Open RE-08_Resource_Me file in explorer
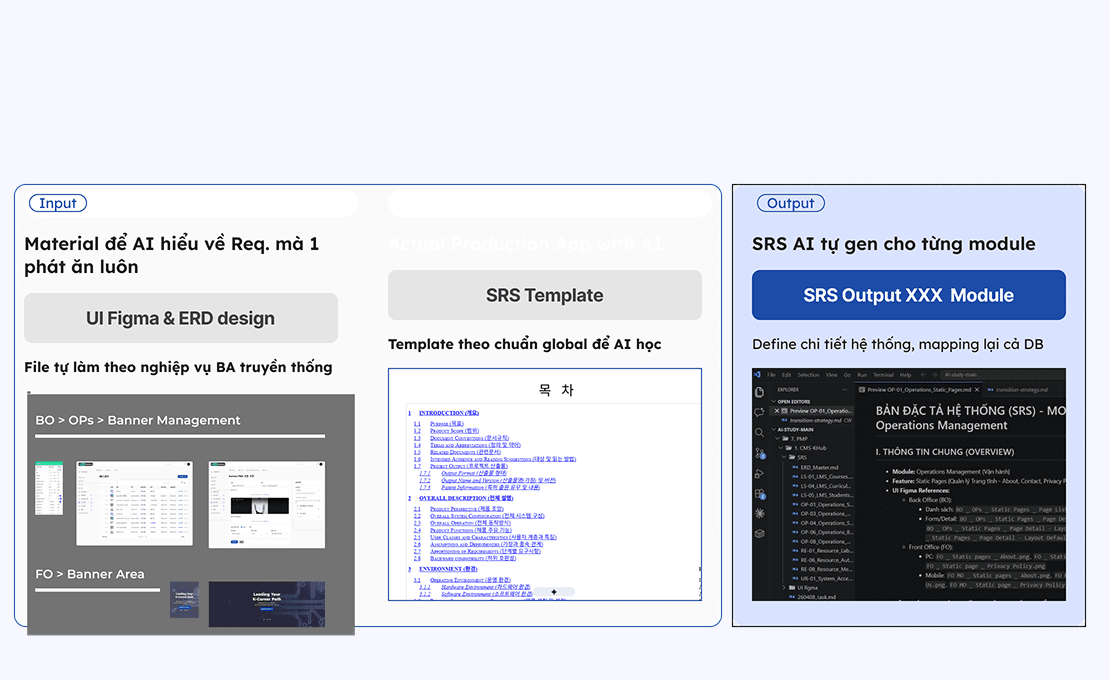Image resolution: width=1110 pixels, height=680 pixels. click(x=821, y=569)
